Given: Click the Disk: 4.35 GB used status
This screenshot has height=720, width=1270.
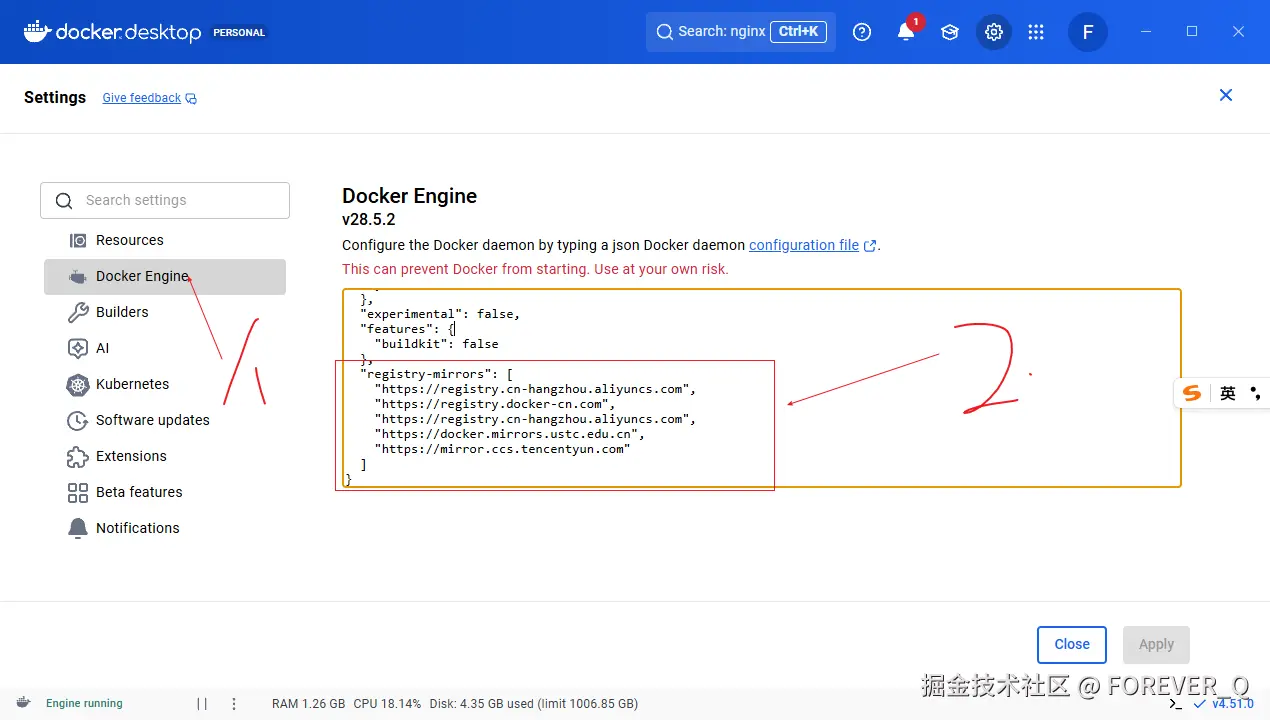Looking at the screenshot, I should (534, 703).
